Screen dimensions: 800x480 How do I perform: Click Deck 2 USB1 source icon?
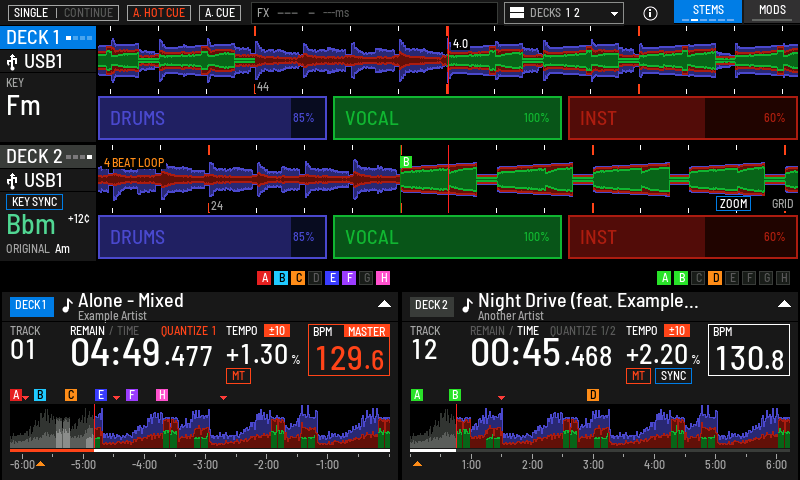click(x=12, y=181)
